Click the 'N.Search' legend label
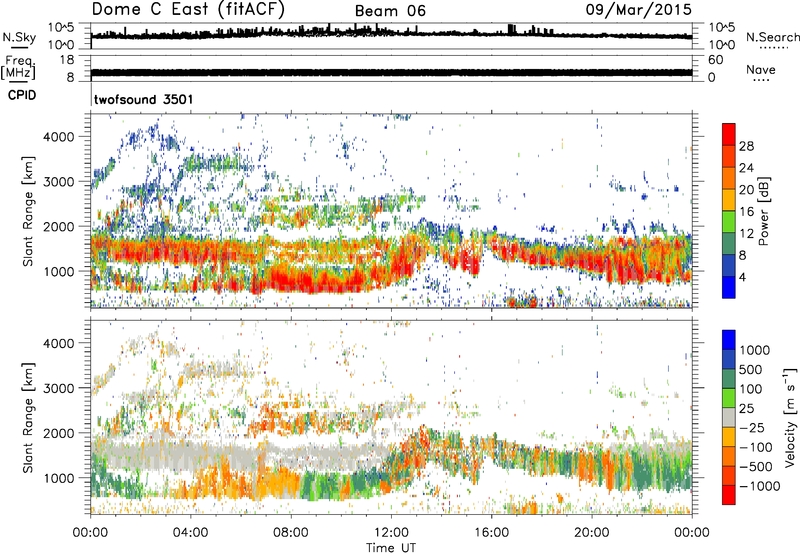This screenshot has width=800, height=554. click(x=772, y=37)
